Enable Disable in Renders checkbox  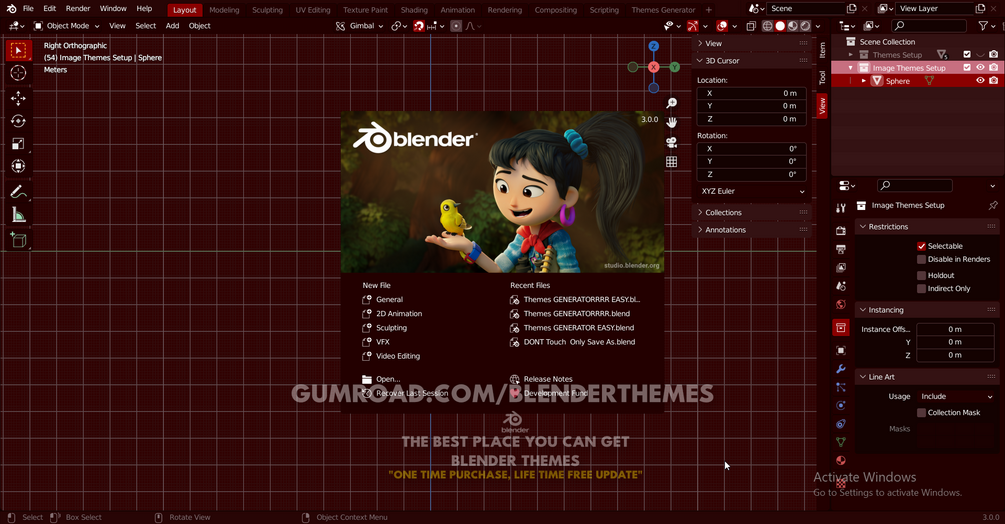click(921, 259)
